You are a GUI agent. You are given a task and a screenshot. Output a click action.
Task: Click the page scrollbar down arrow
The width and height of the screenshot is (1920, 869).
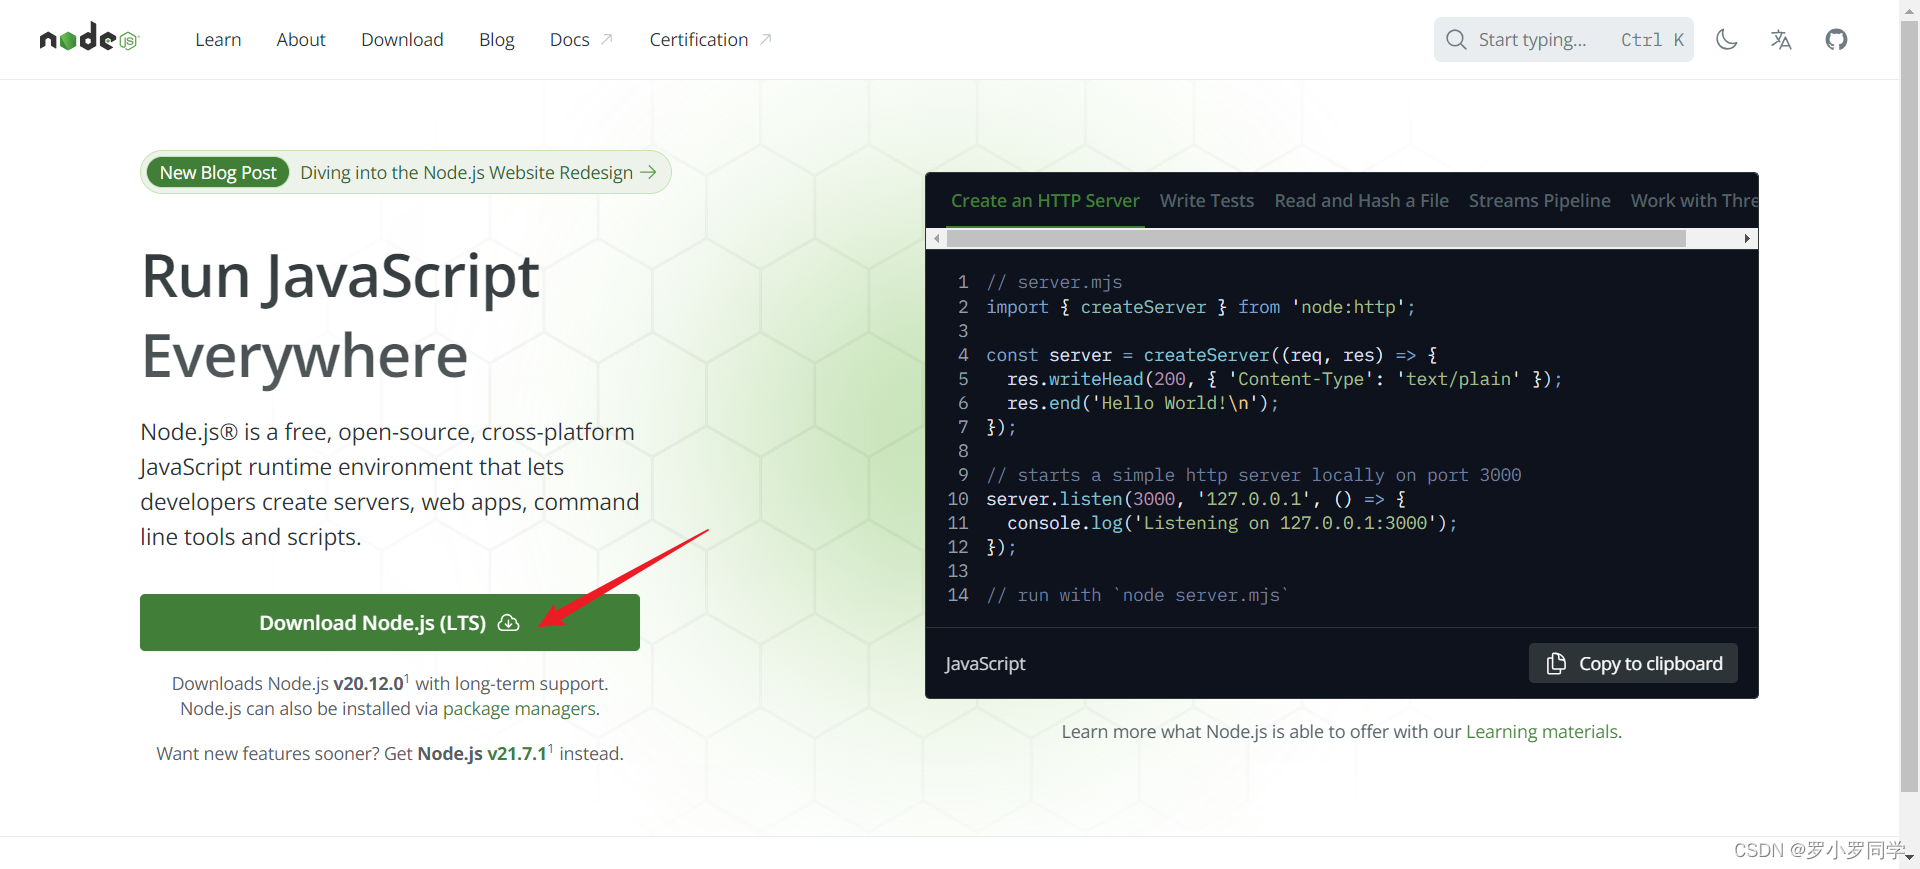pos(1909,857)
